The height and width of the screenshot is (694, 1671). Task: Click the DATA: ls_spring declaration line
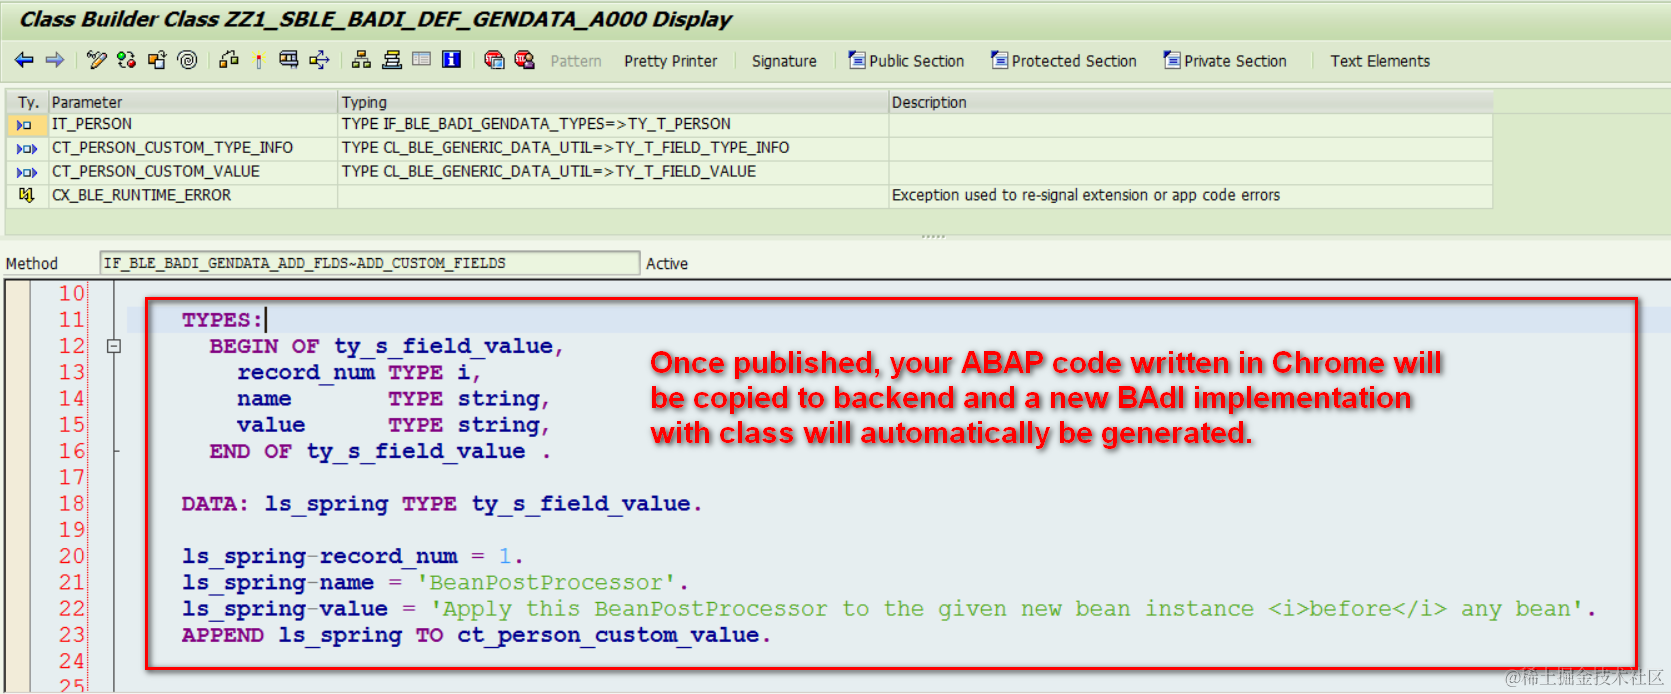coord(442,504)
